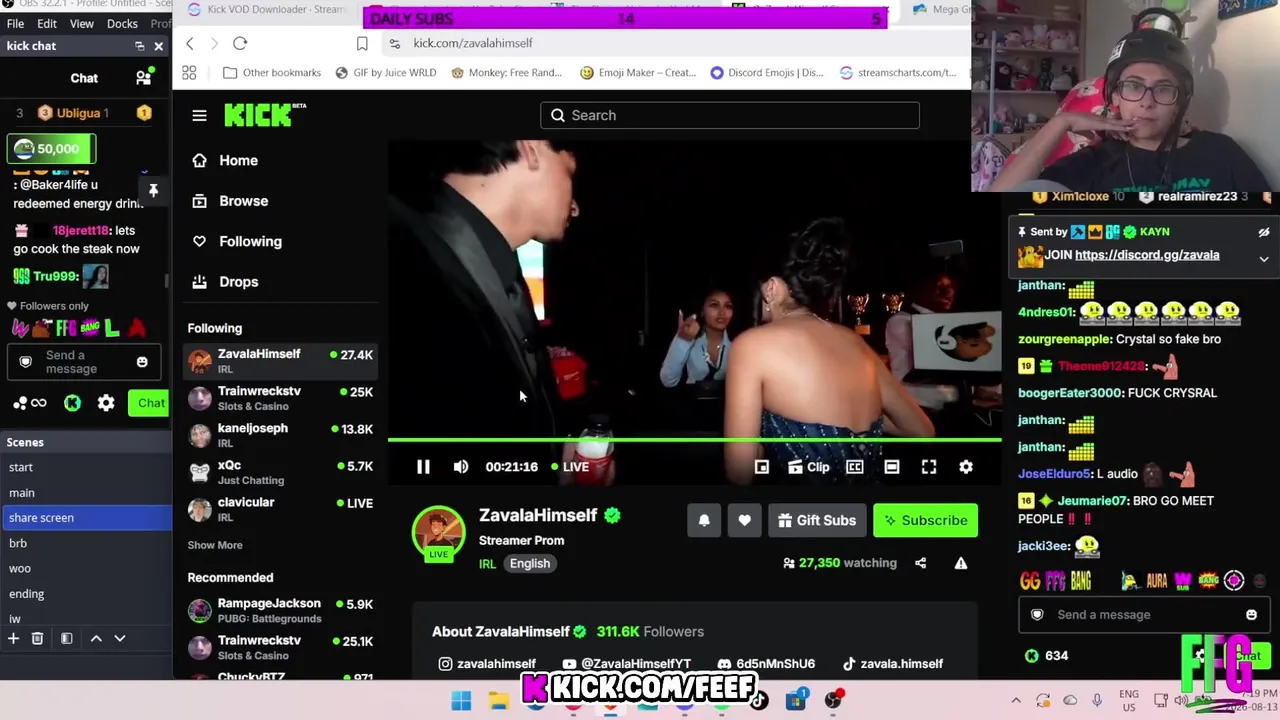Toggle closed captions on the player
The width and height of the screenshot is (1280, 720).
coord(855,467)
